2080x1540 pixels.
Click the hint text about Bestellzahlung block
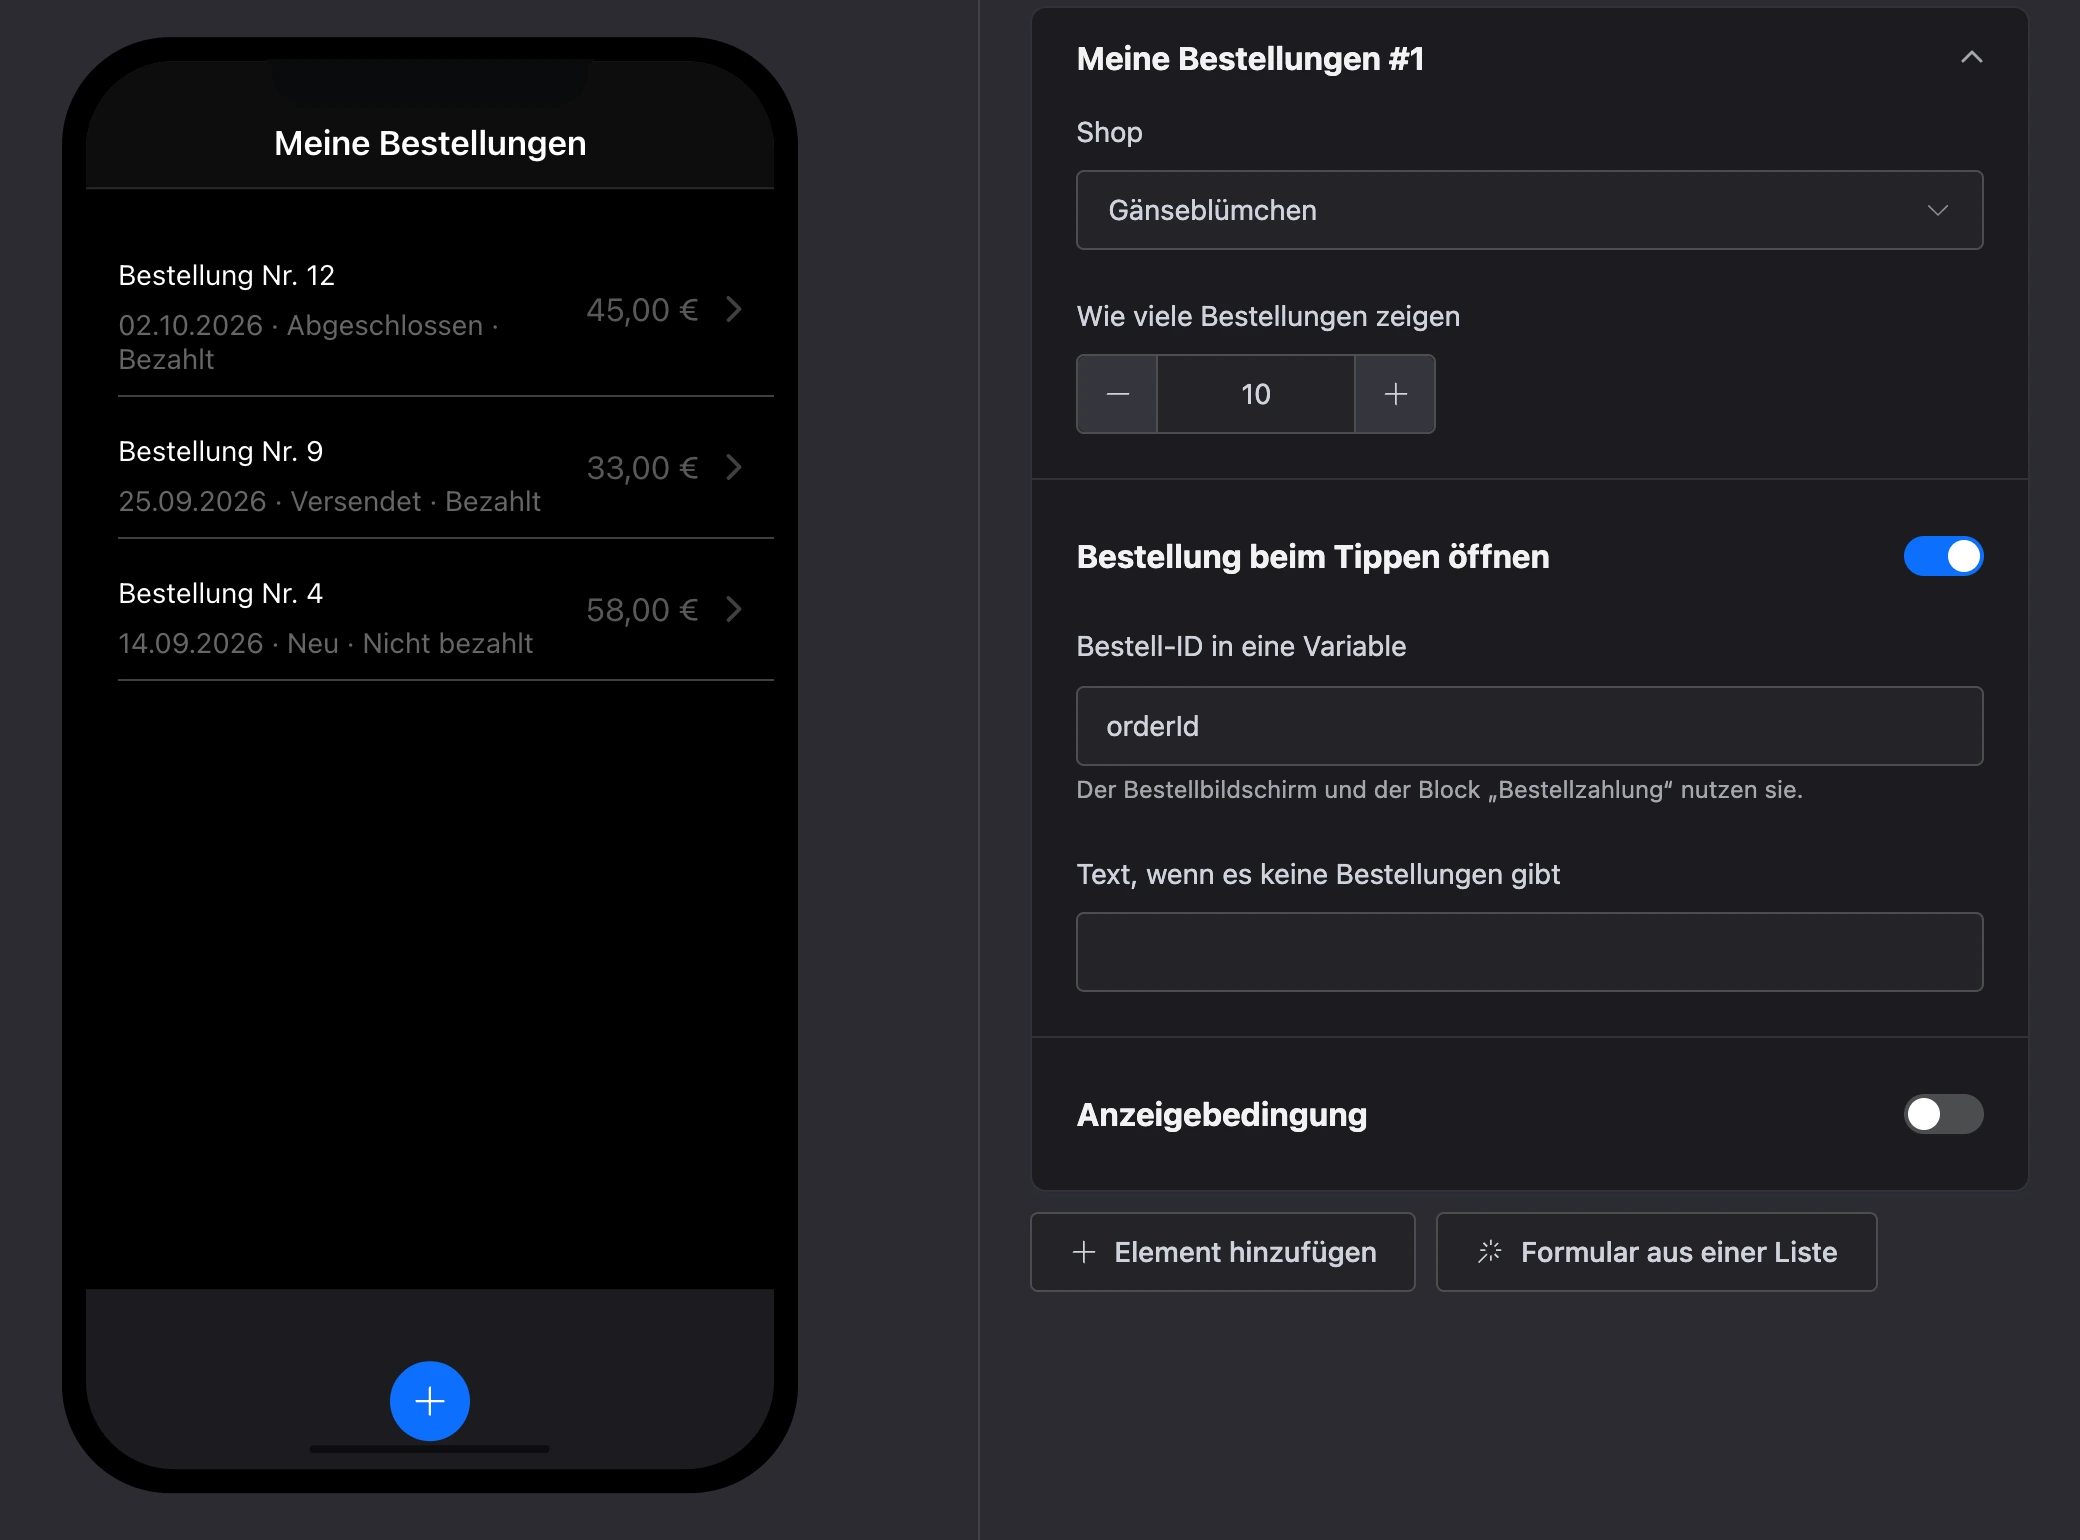pos(1440,790)
